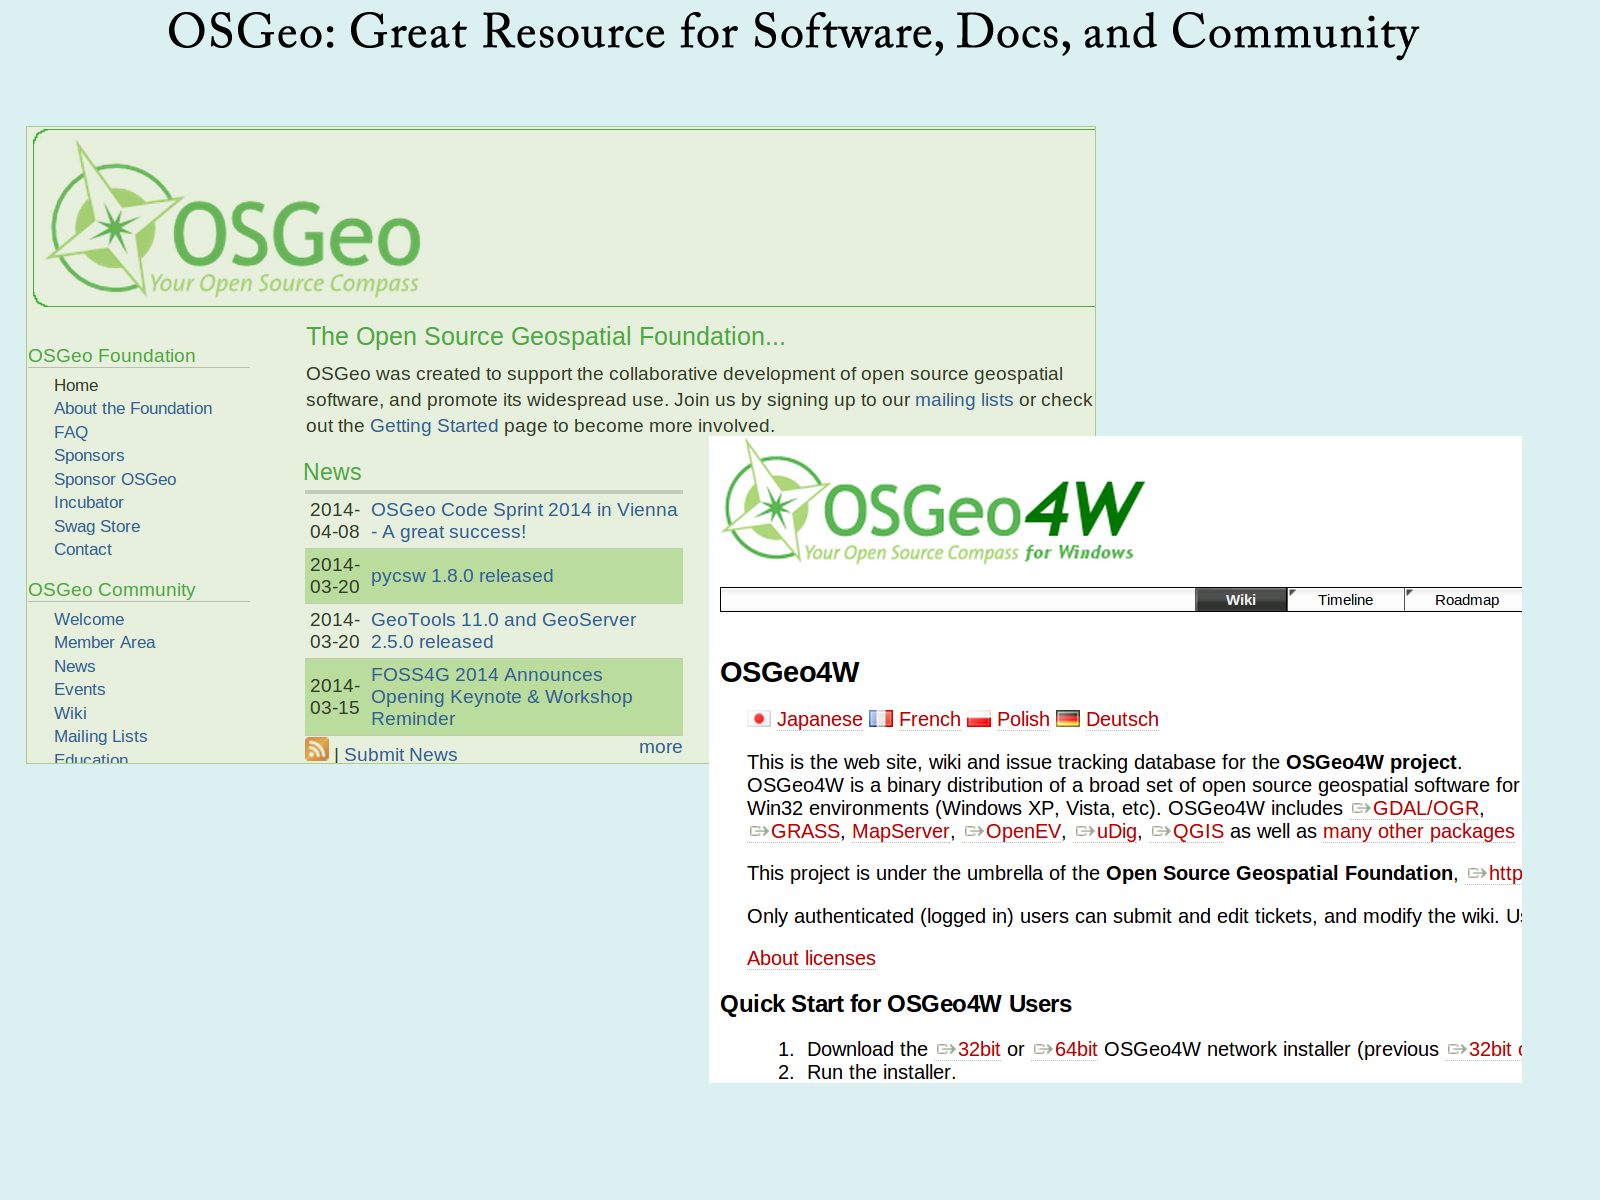Show more news items
Screen dimensions: 1600x1200
[x=660, y=747]
